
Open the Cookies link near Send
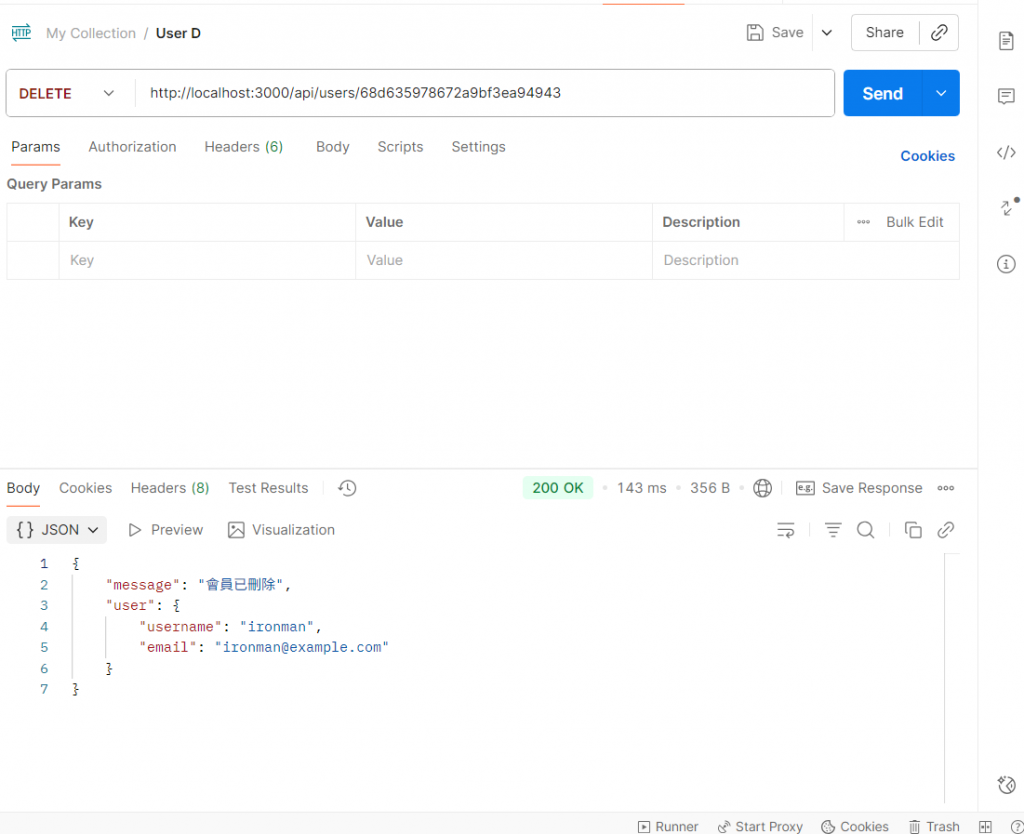click(927, 156)
